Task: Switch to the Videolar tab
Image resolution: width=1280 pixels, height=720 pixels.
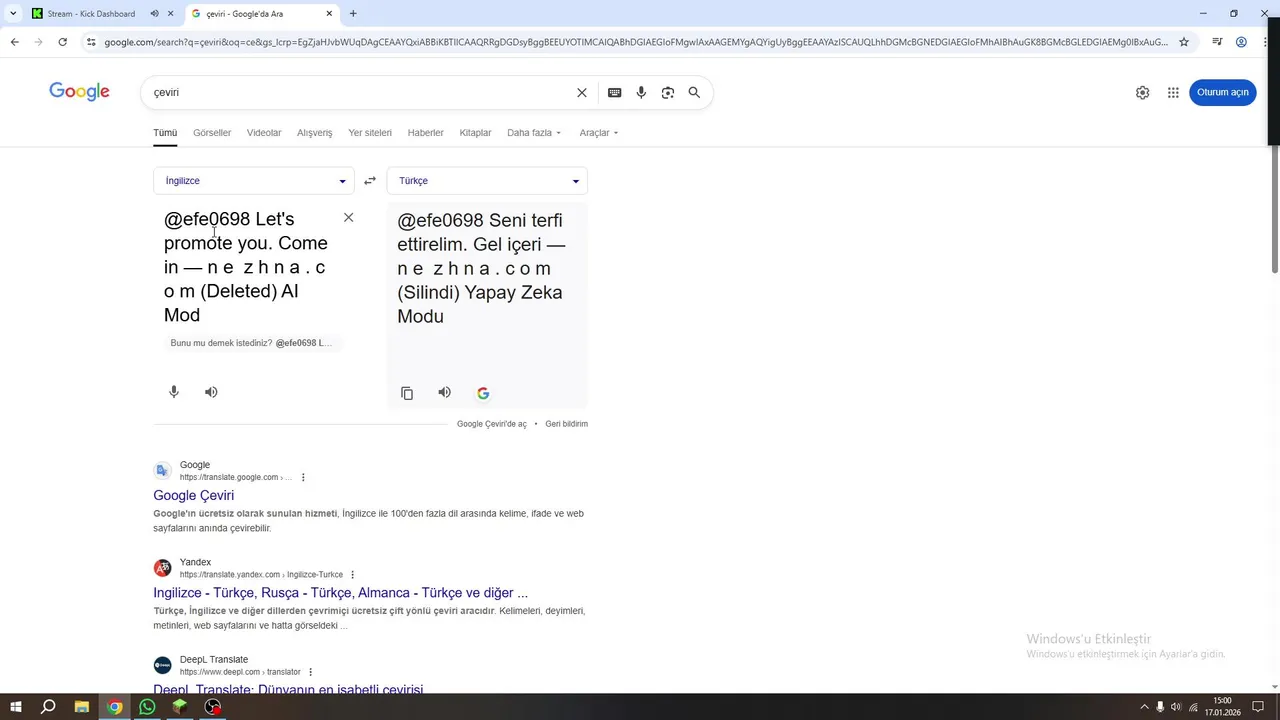Action: [x=264, y=133]
